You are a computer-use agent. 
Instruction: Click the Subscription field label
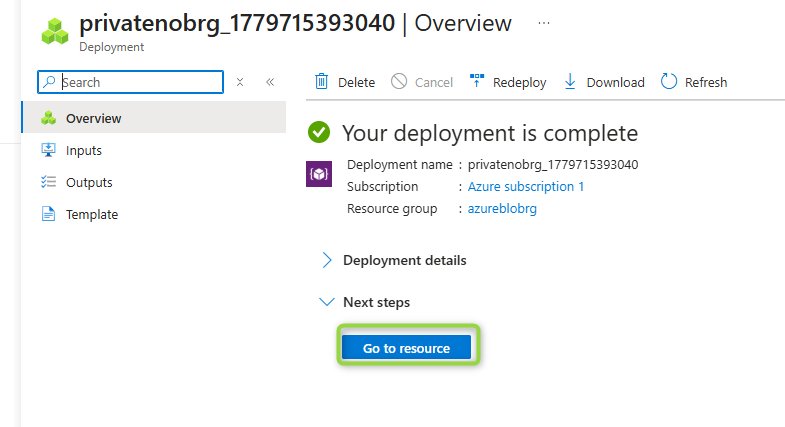click(382, 186)
